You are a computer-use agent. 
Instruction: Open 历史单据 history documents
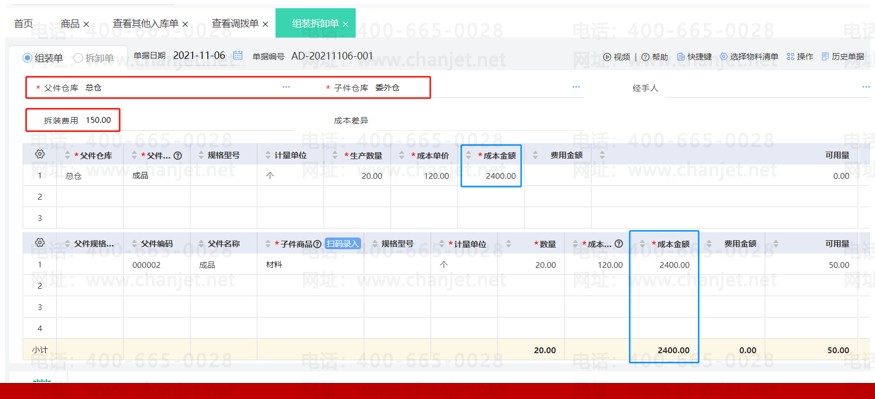coord(843,57)
